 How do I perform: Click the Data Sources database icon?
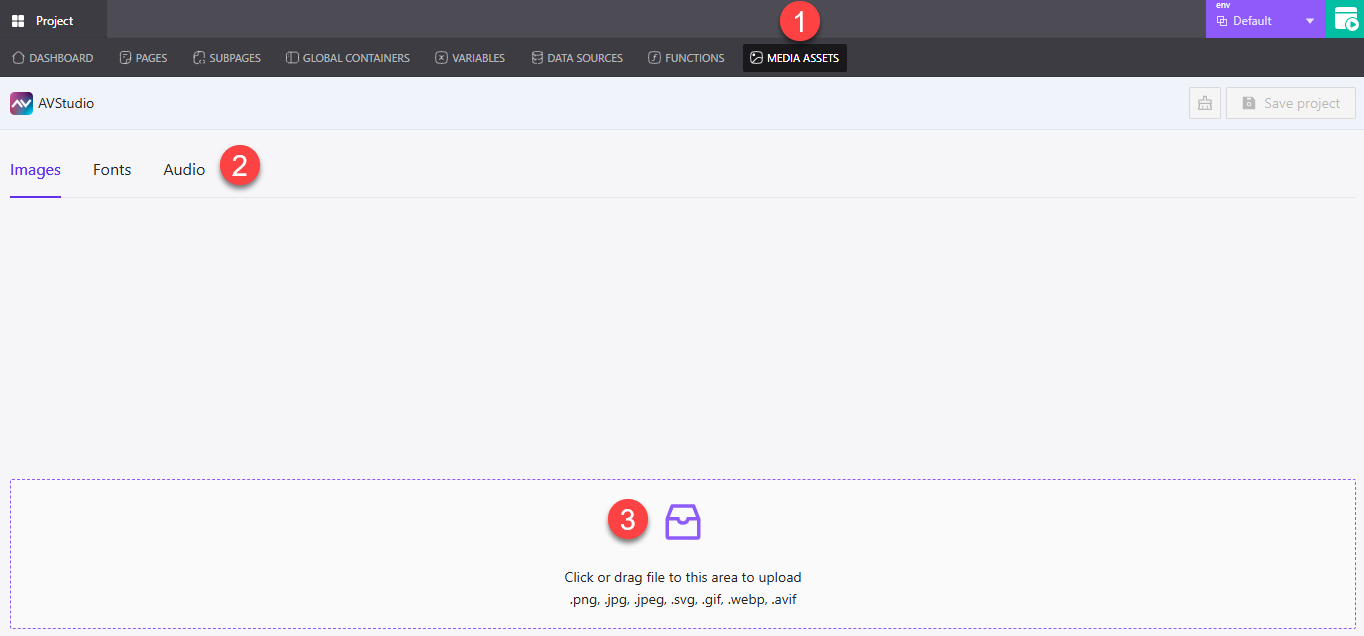tap(537, 58)
